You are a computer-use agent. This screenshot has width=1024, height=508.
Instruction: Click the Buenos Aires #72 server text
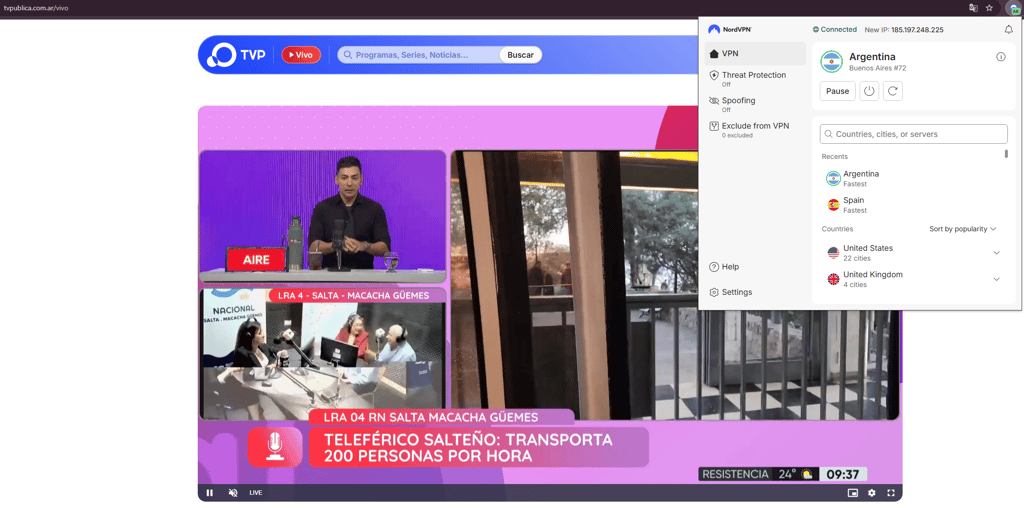tap(877, 68)
